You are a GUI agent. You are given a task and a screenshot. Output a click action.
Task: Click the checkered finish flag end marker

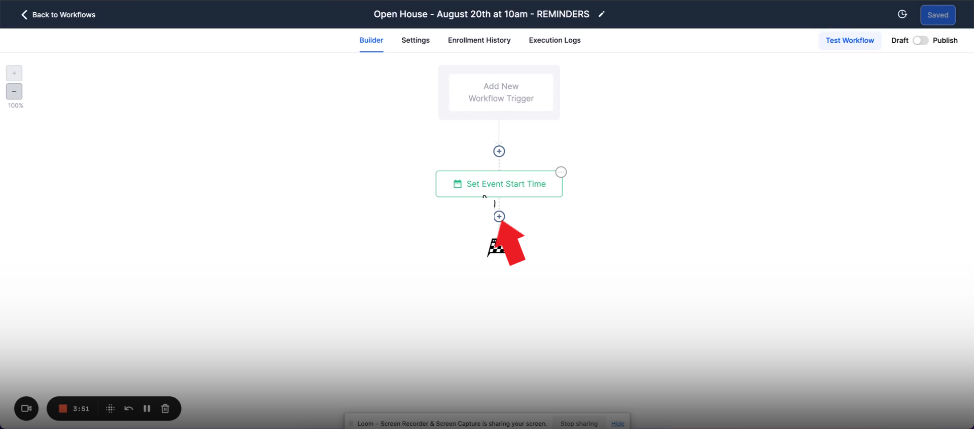pyautogui.click(x=496, y=248)
